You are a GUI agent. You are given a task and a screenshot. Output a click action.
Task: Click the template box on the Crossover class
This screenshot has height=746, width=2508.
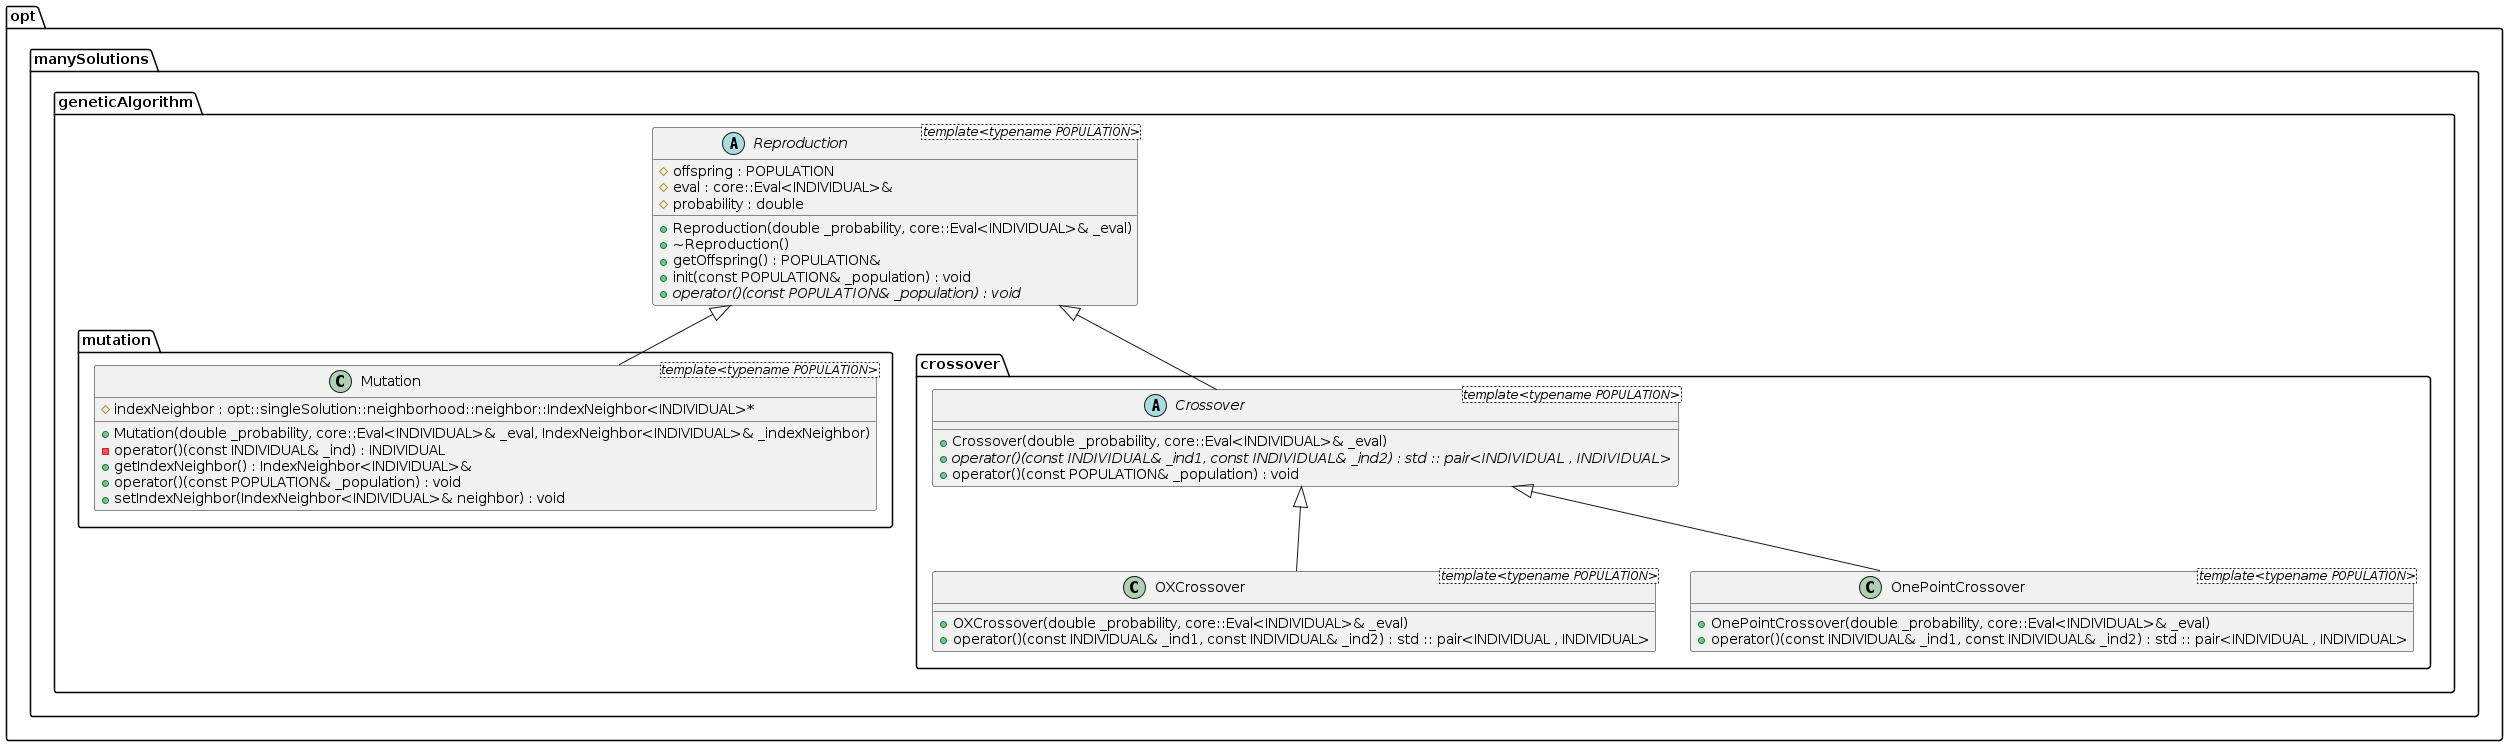click(1571, 395)
